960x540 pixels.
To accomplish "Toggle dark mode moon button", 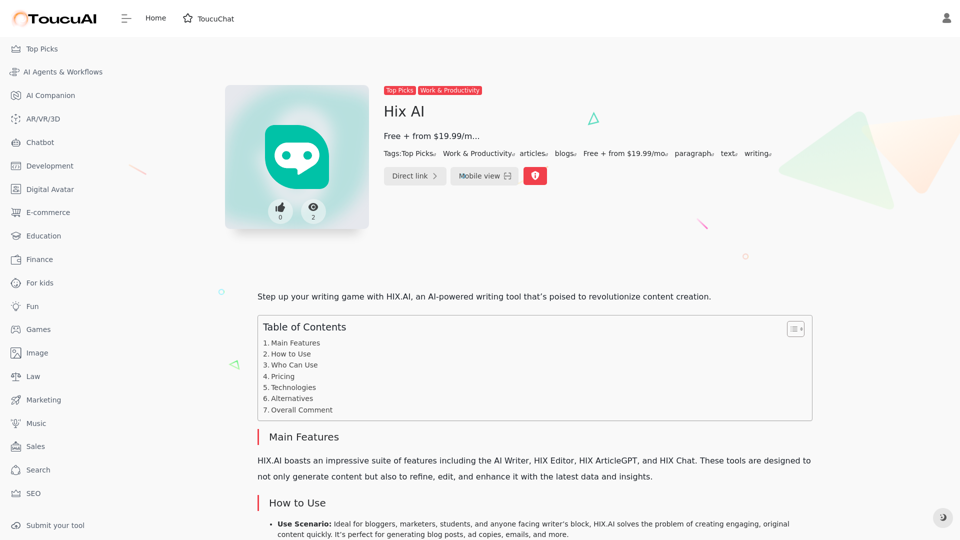I will 943,517.
